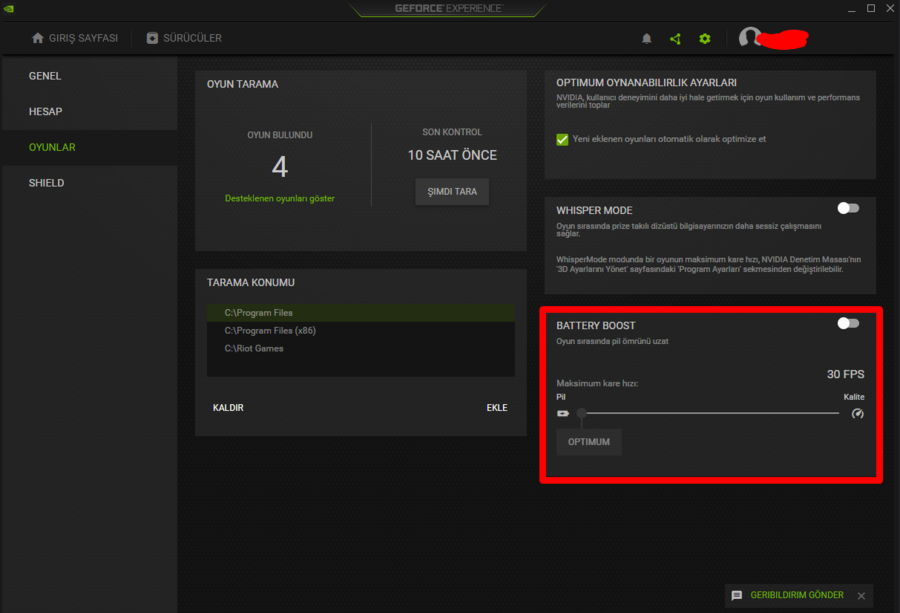Click Kaldır to remove scan location

[228, 408]
